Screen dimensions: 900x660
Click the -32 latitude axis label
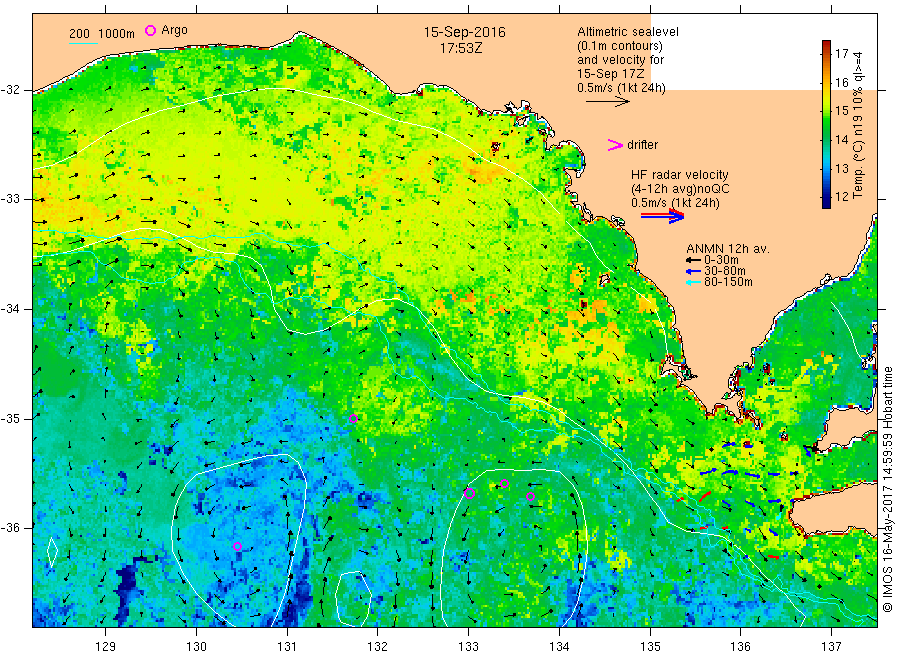click(10, 90)
